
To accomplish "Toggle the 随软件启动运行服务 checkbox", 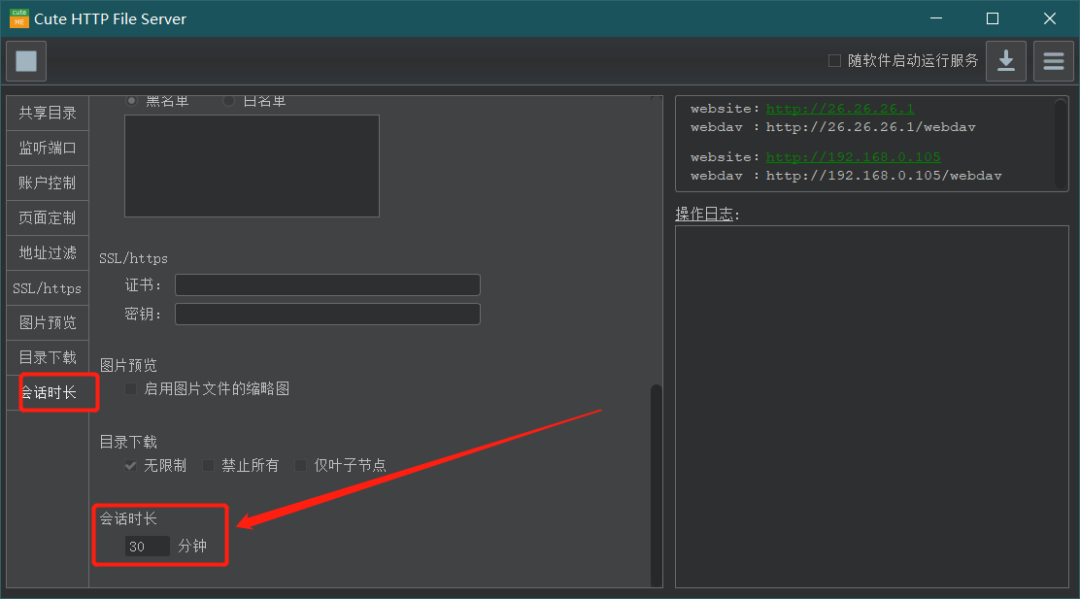I will (834, 61).
